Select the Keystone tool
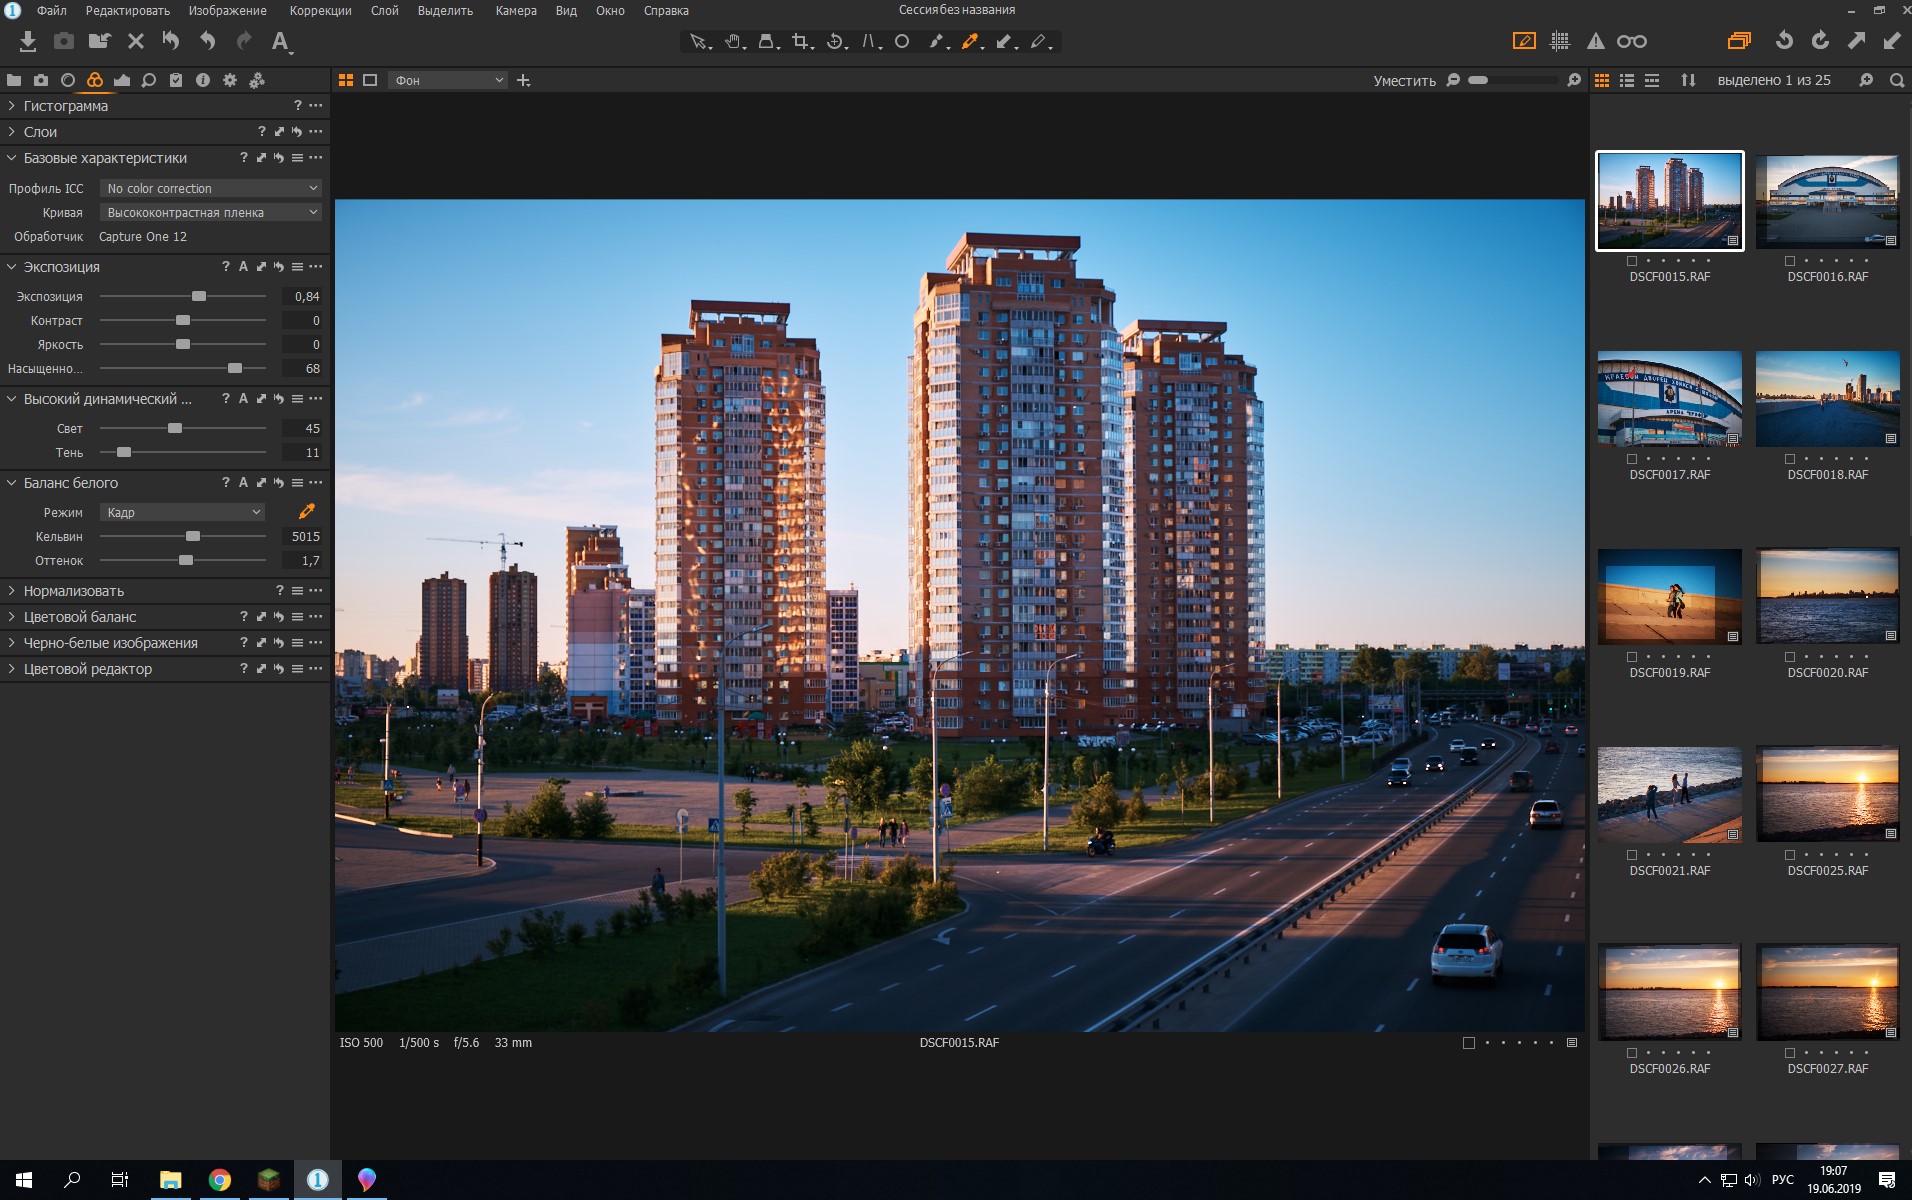Image resolution: width=1912 pixels, height=1200 pixels. (870, 41)
